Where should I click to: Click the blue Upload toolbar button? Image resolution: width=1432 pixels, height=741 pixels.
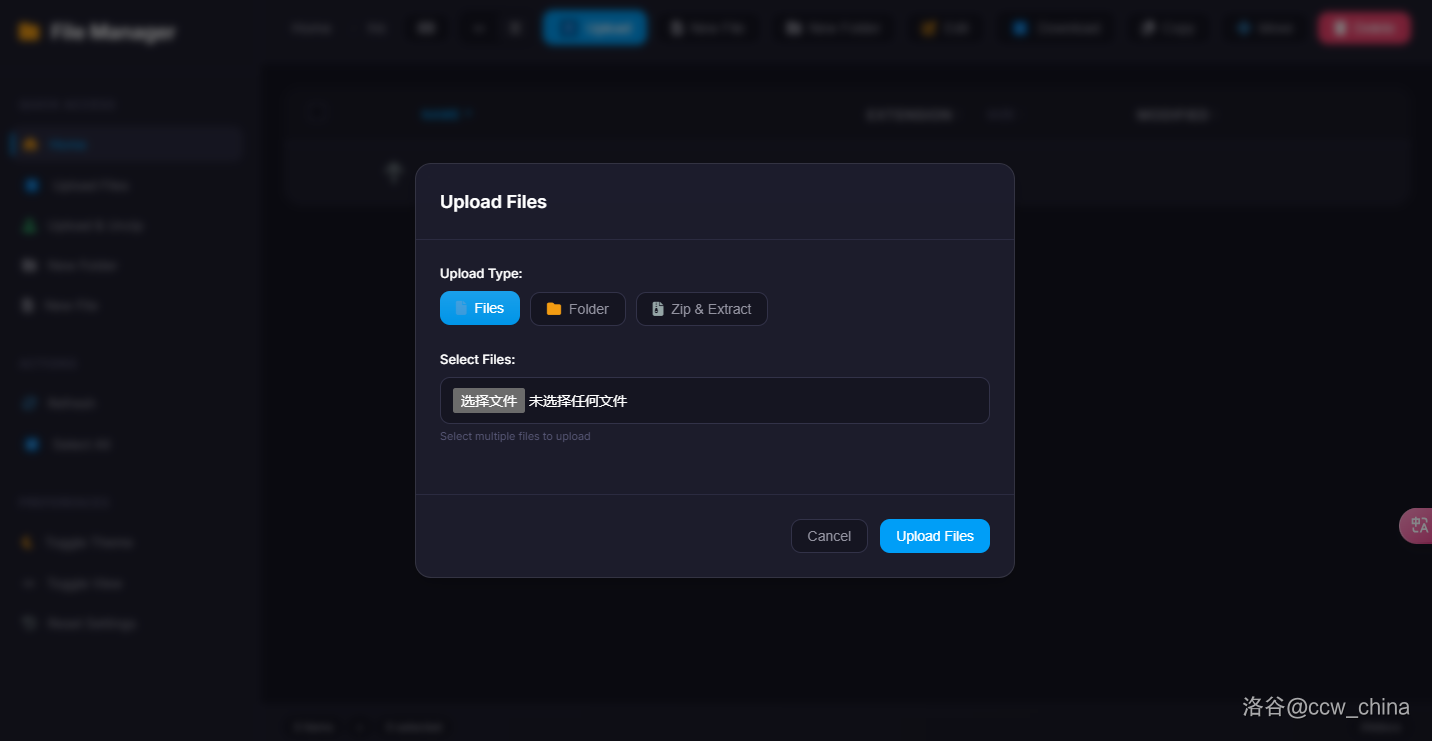(x=595, y=28)
